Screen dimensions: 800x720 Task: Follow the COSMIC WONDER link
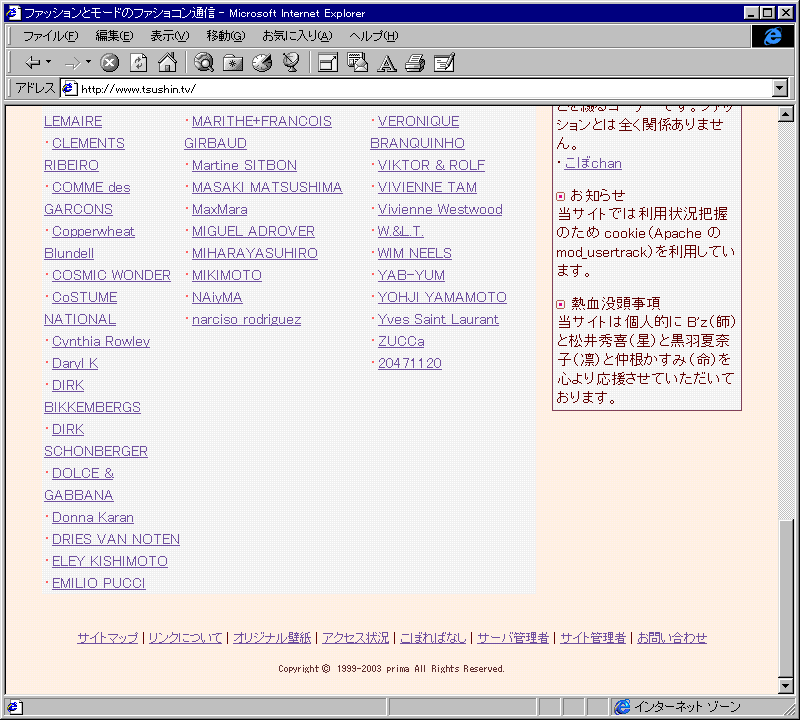tap(111, 276)
